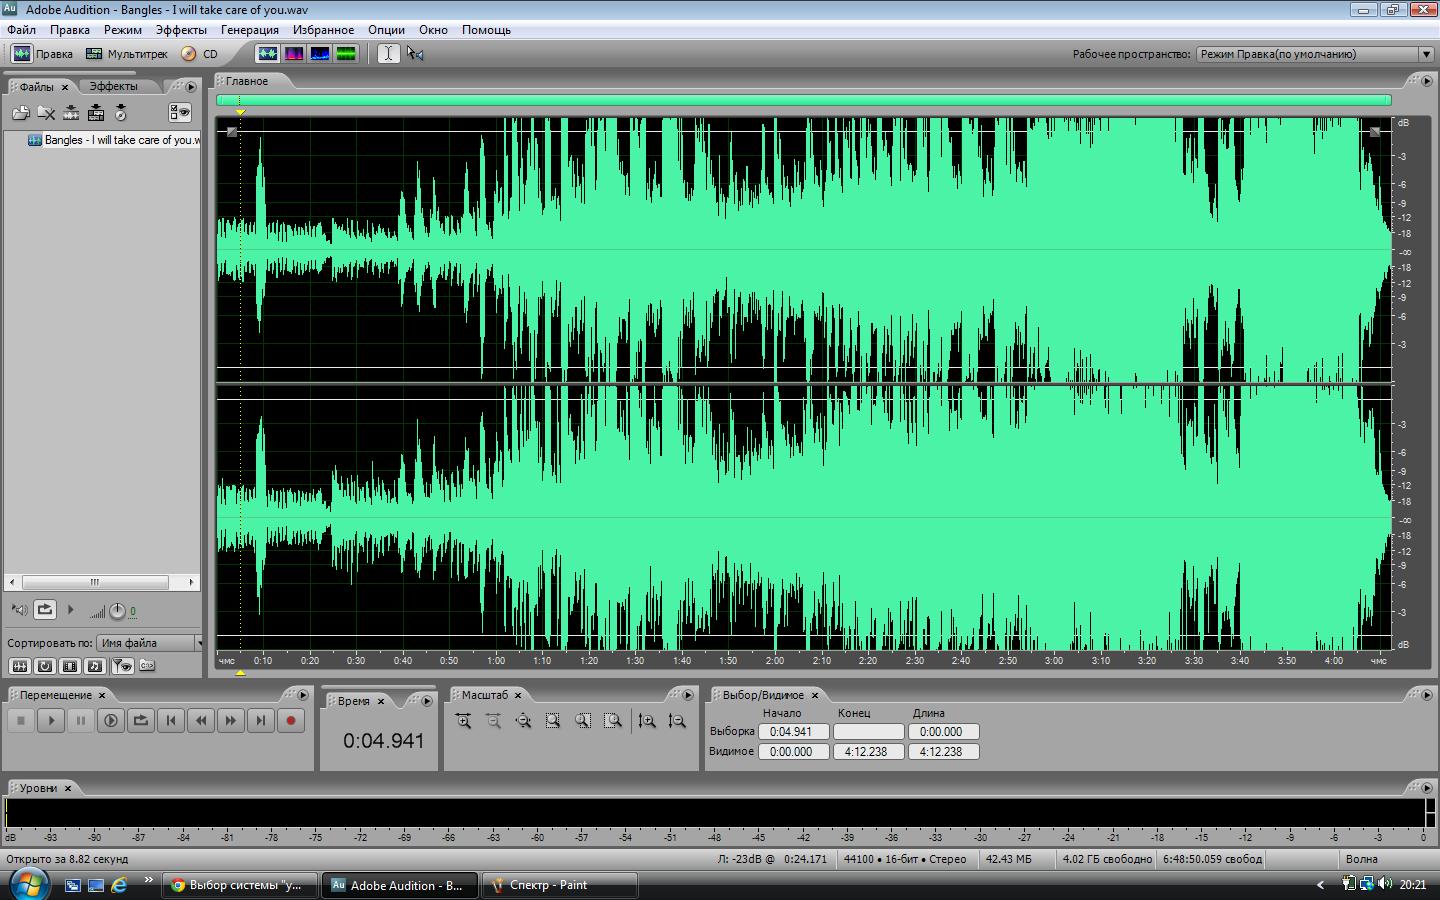Viewport: 1440px width, 900px height.
Task: Click green navigation bar above waveform
Action: point(804,100)
